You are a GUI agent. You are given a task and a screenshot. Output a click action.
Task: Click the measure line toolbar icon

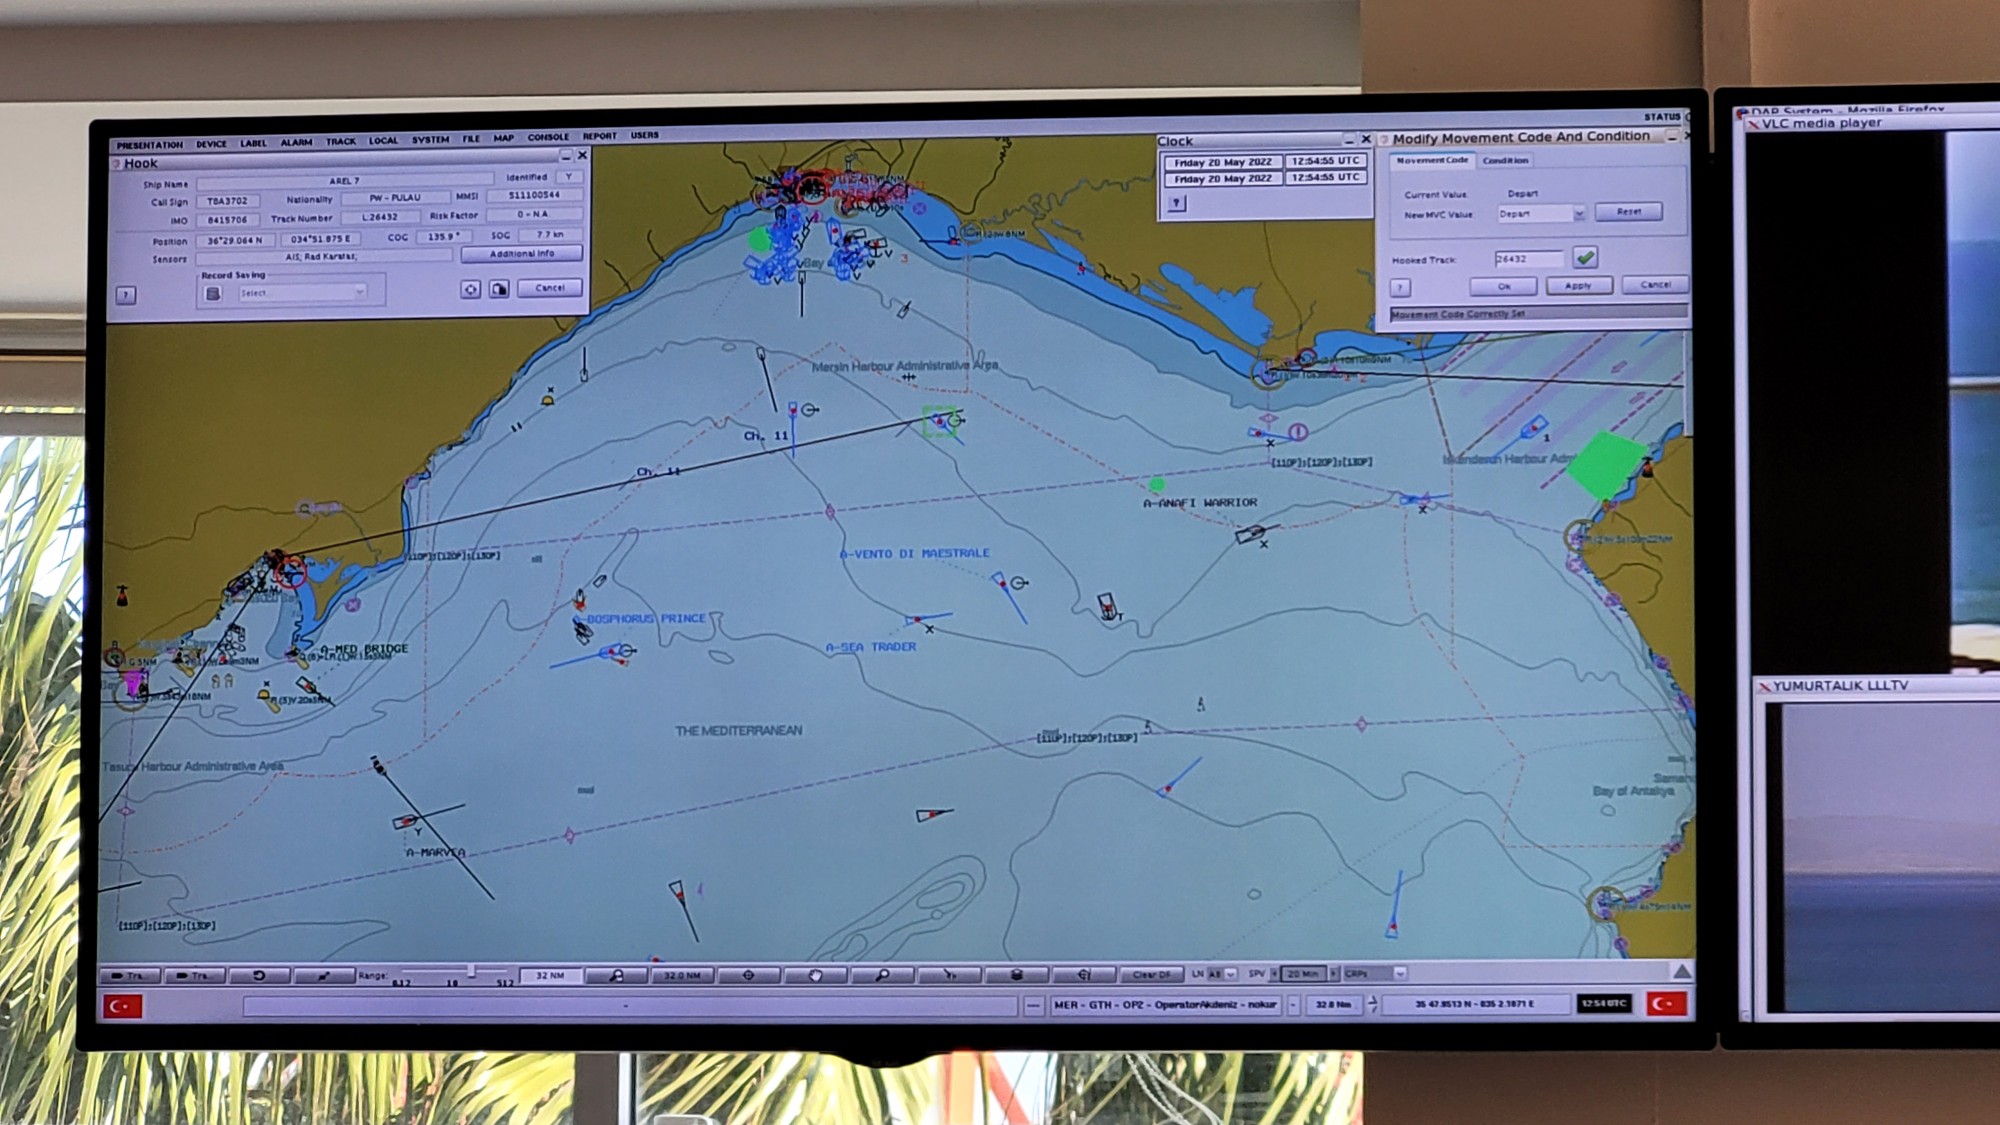pyautogui.click(x=324, y=975)
